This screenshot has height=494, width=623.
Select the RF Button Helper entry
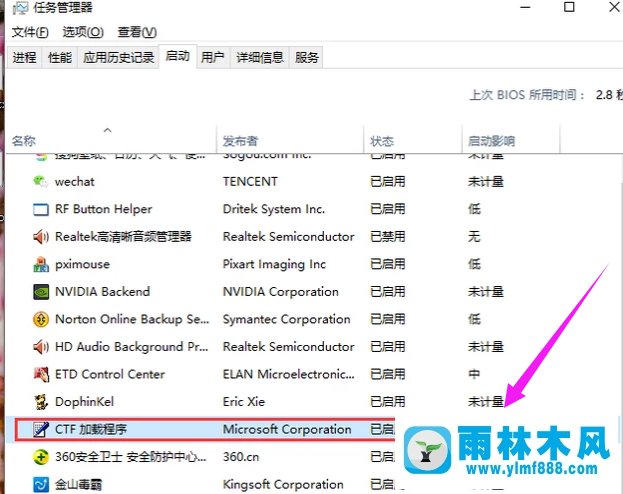[x=103, y=209]
